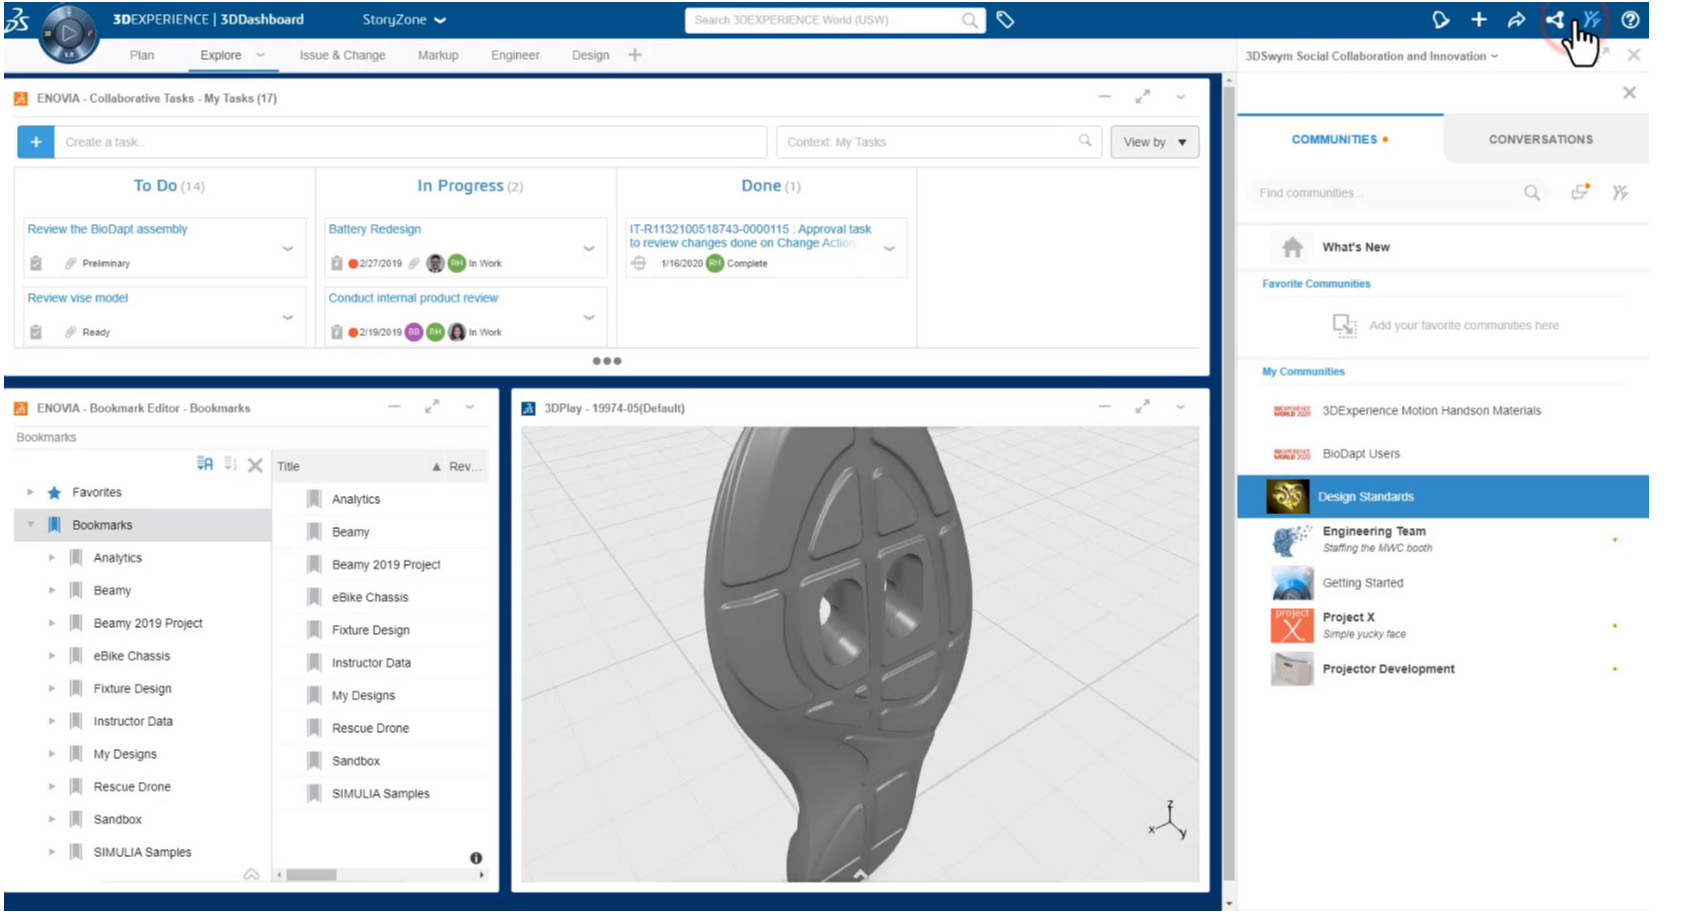Open the Review the BioDapt assembly task
The height and width of the screenshot is (920, 1683).
pos(108,229)
